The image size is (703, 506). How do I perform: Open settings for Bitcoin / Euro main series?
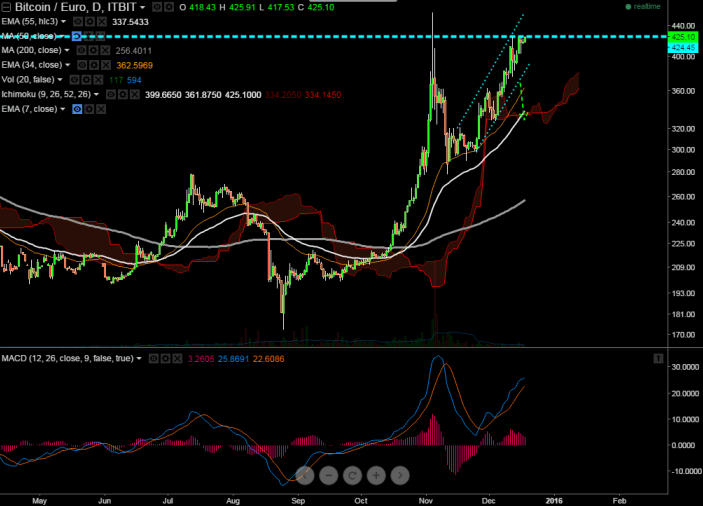click(x=169, y=7)
